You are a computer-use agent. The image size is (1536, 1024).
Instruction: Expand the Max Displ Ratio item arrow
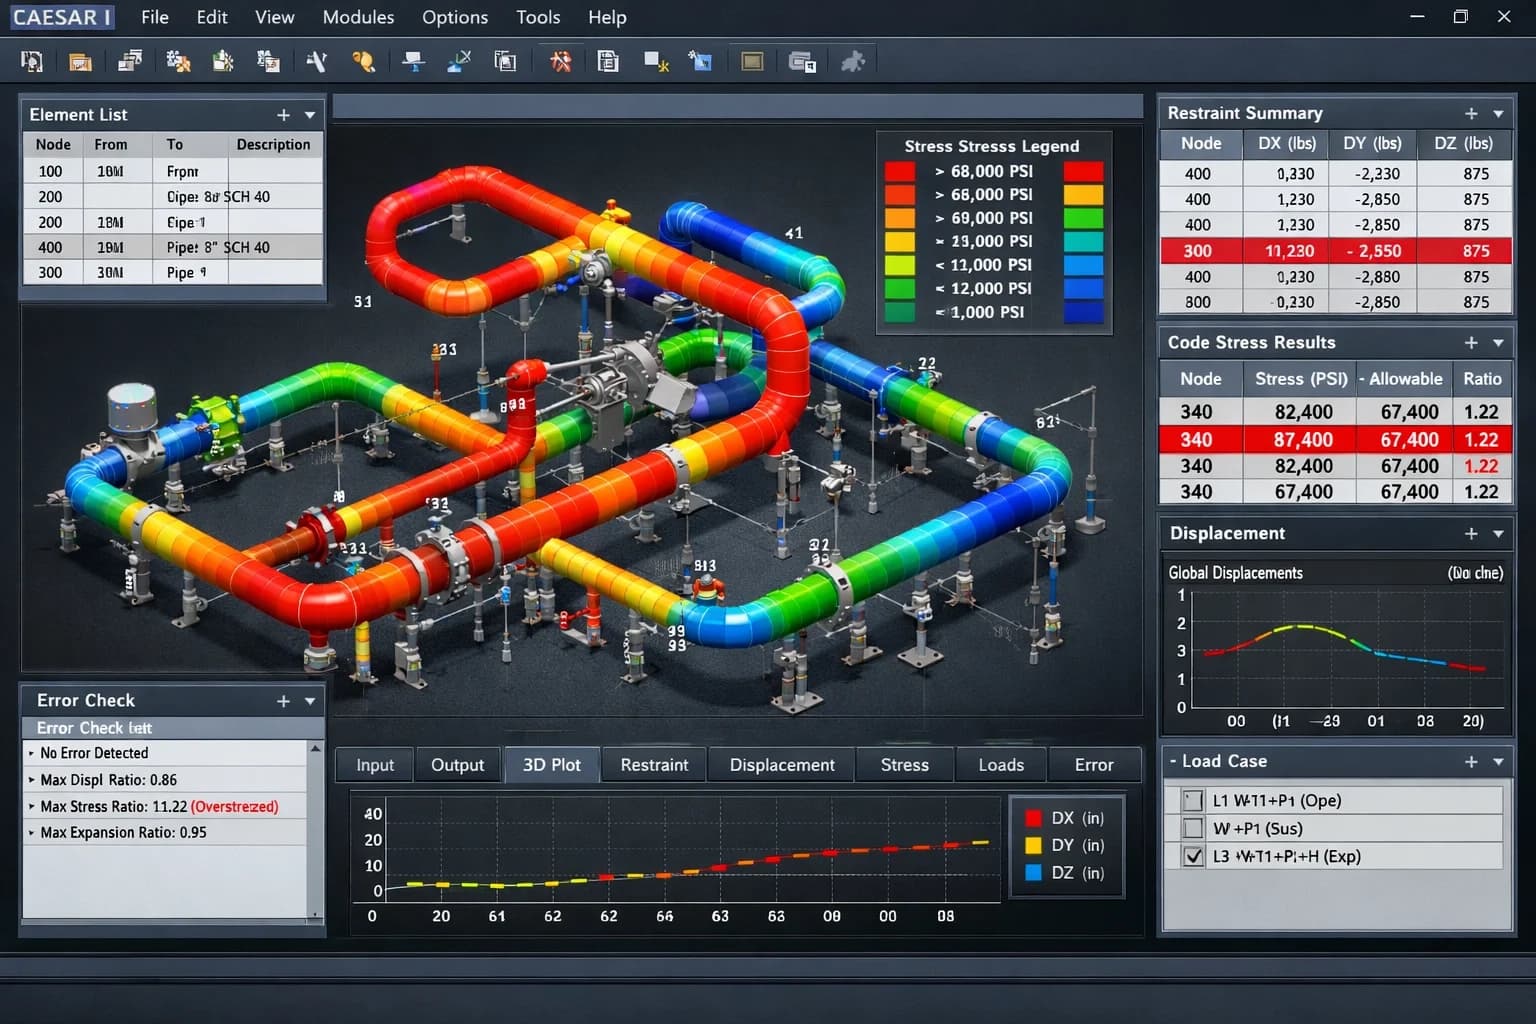point(31,780)
